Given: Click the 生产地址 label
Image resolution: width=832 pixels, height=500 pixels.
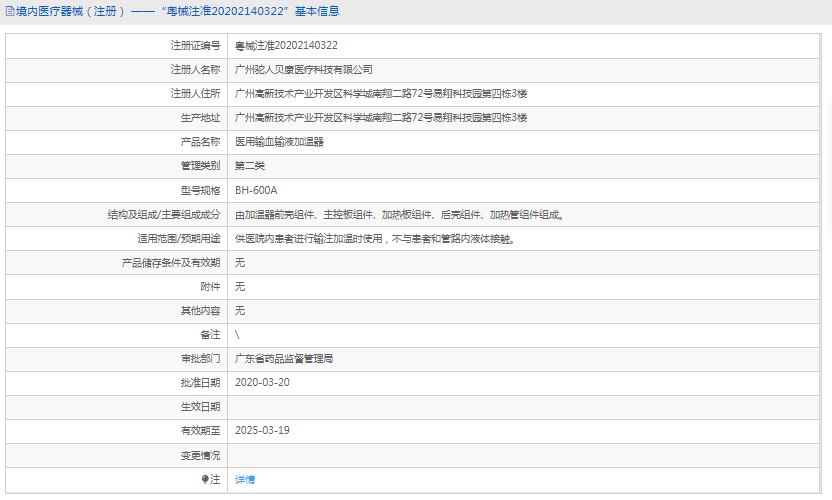Looking at the screenshot, I should 200,118.
